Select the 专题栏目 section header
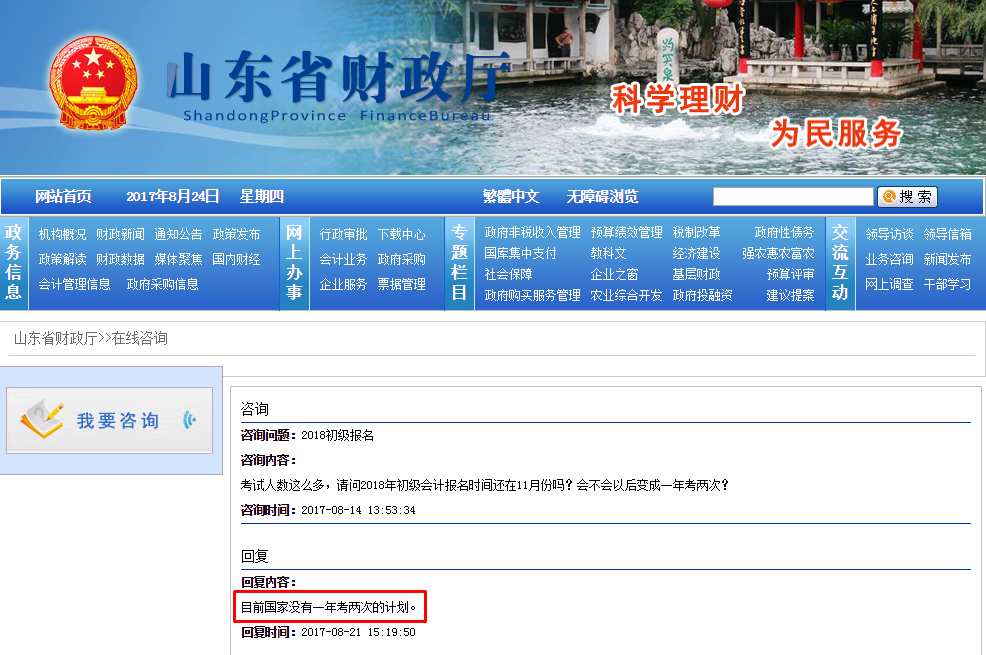Image resolution: width=986 pixels, height=655 pixels. pos(460,258)
